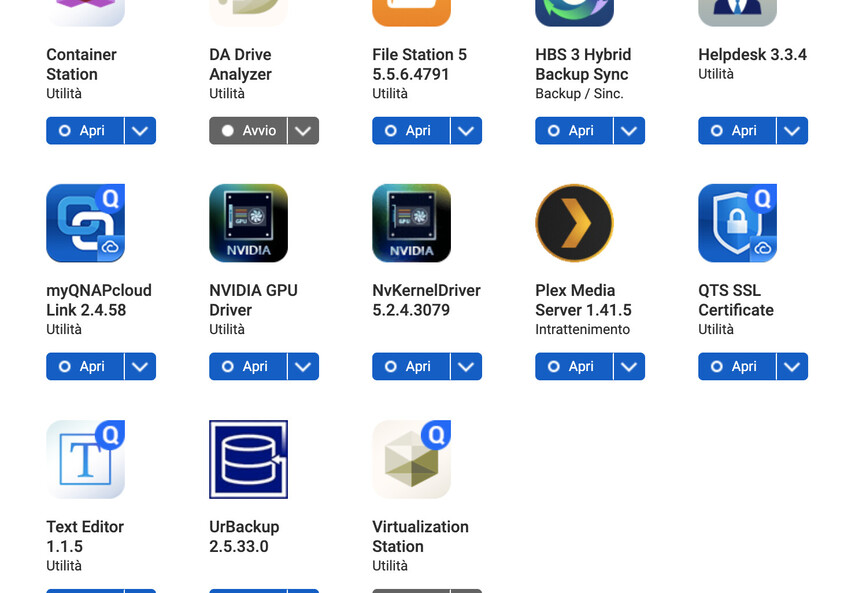The image size is (844, 593).
Task: Click the Plex Media Server 1.41.5 title
Action: (x=583, y=300)
